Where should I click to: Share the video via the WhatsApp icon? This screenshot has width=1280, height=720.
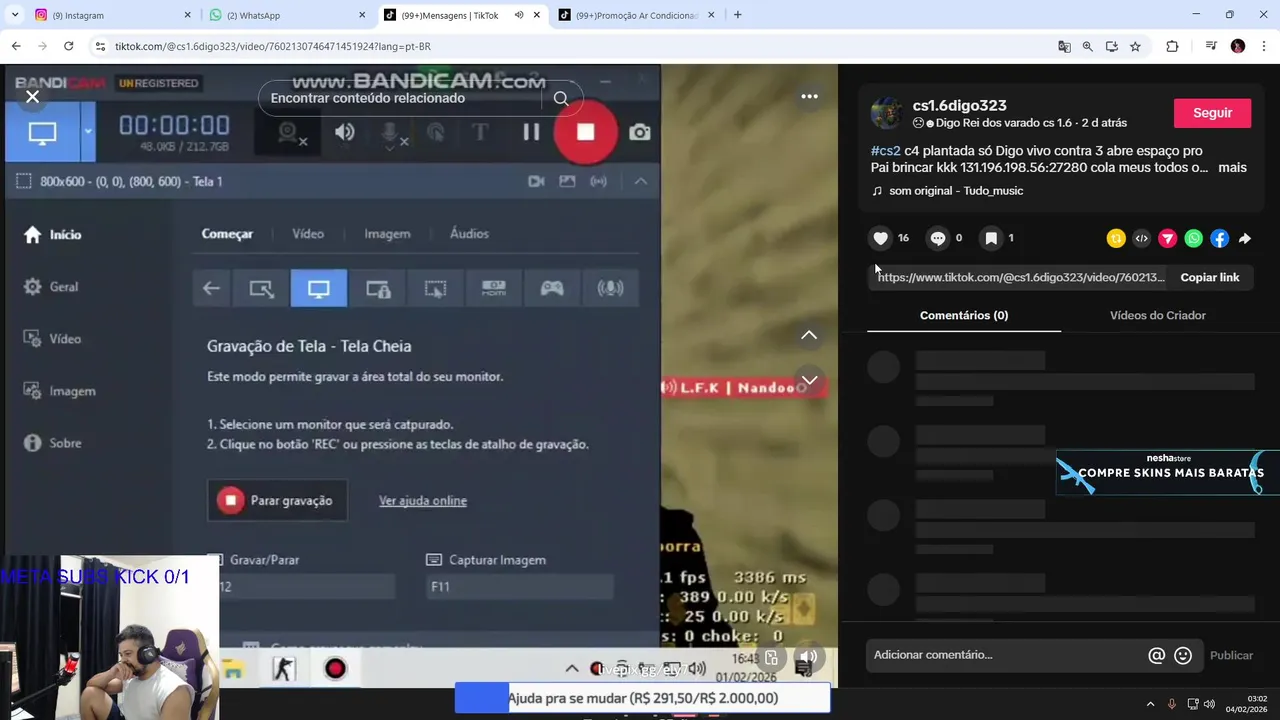tap(1193, 238)
